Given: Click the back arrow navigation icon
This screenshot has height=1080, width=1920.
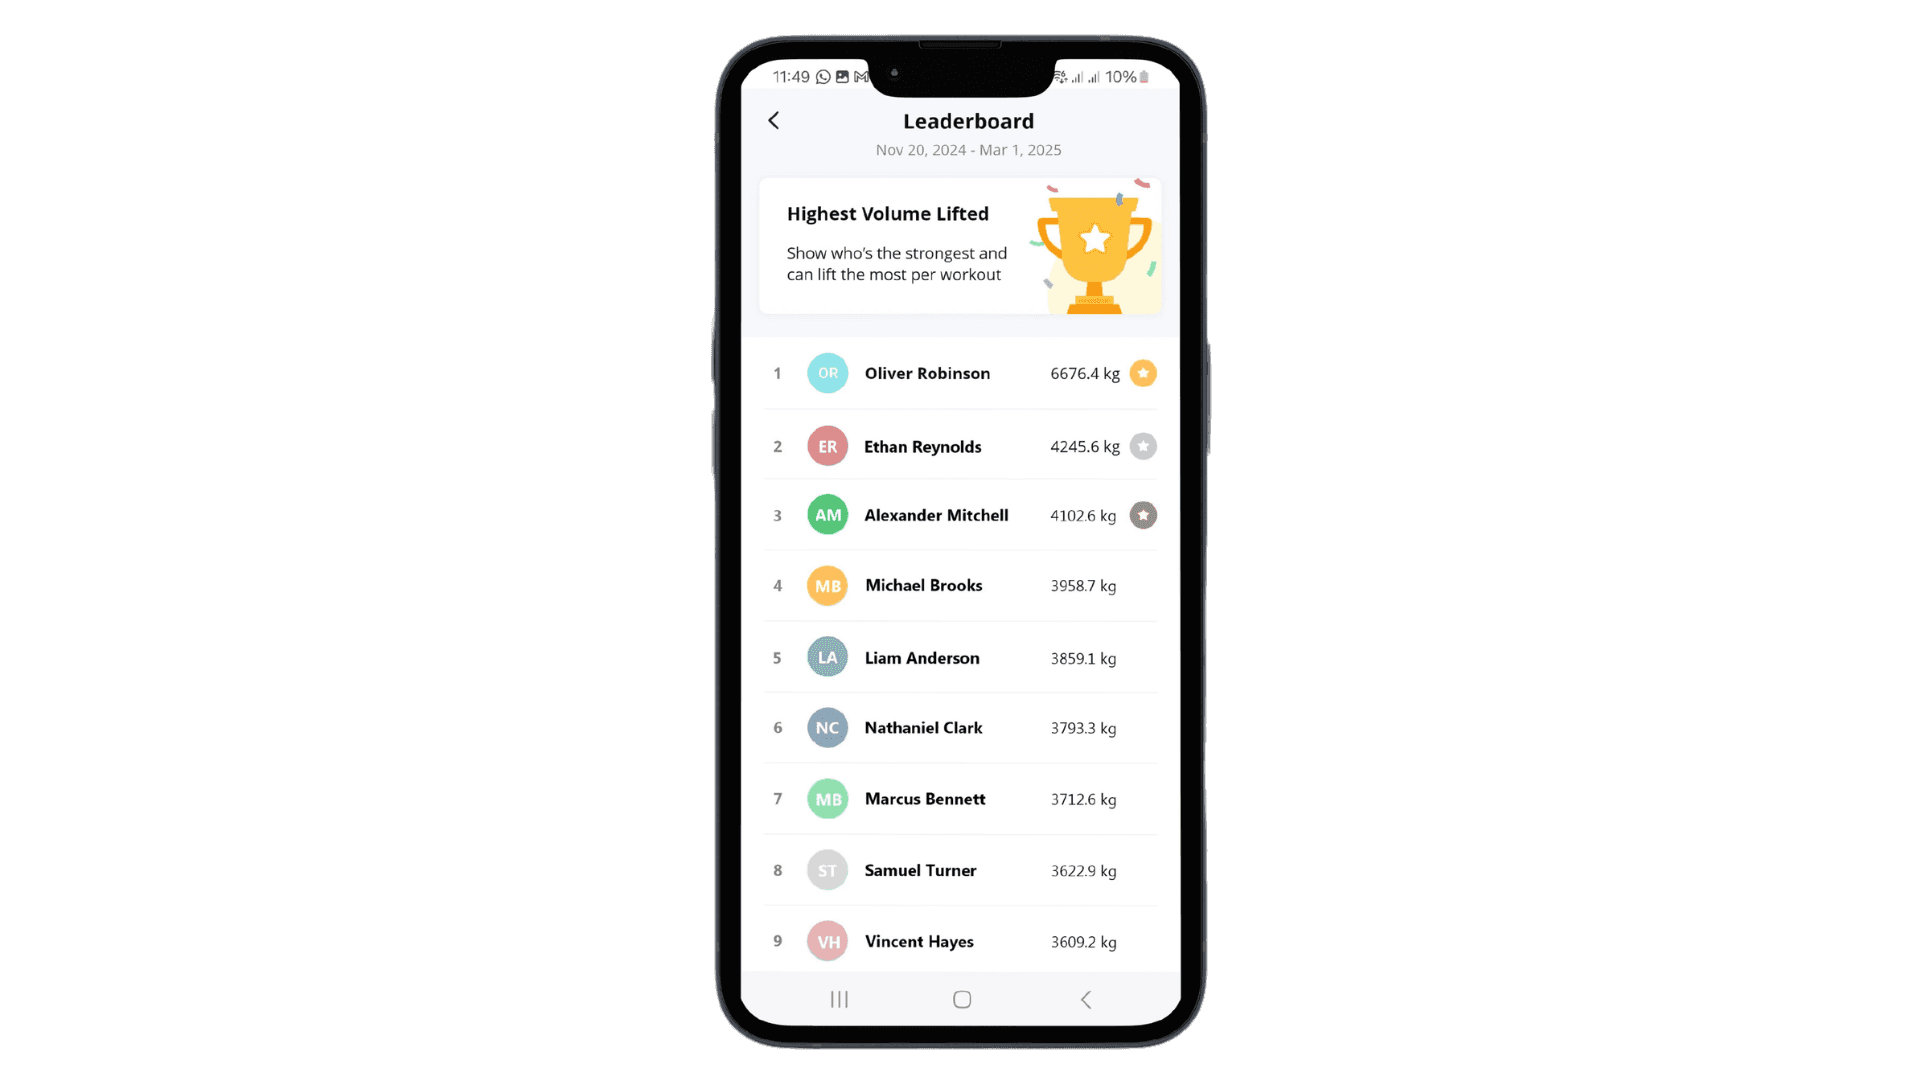Looking at the screenshot, I should [774, 120].
